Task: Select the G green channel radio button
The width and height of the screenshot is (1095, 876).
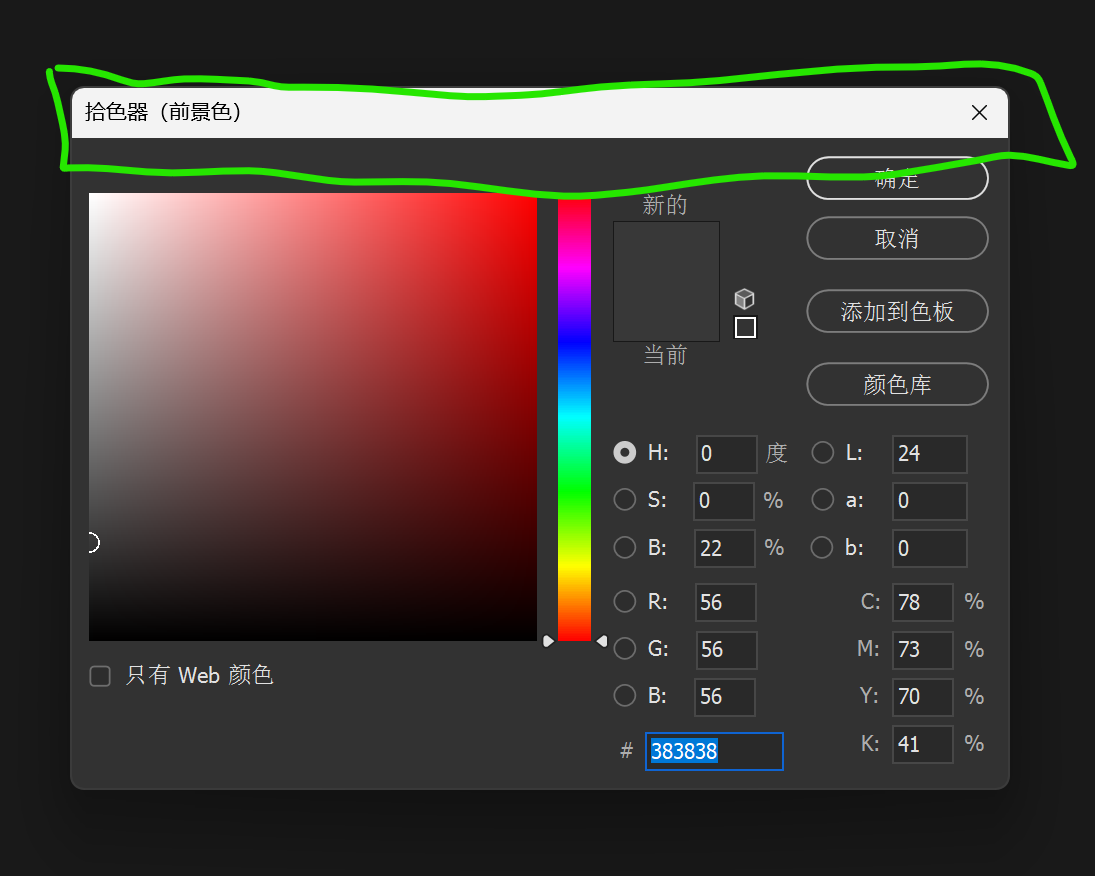Action: (x=624, y=649)
